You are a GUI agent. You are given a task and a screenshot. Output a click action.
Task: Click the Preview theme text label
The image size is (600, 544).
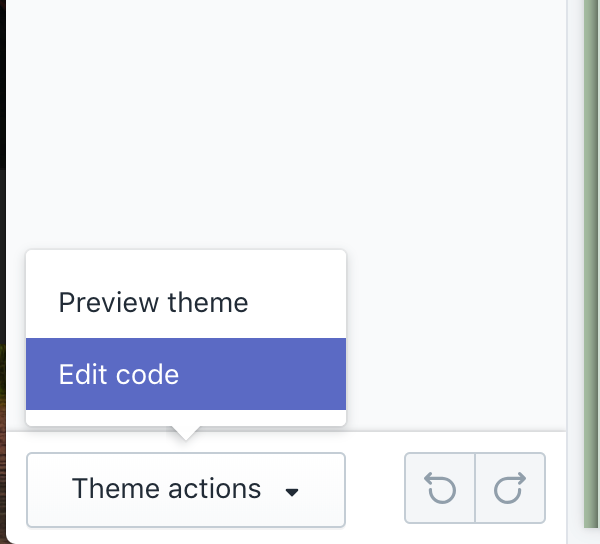153,302
